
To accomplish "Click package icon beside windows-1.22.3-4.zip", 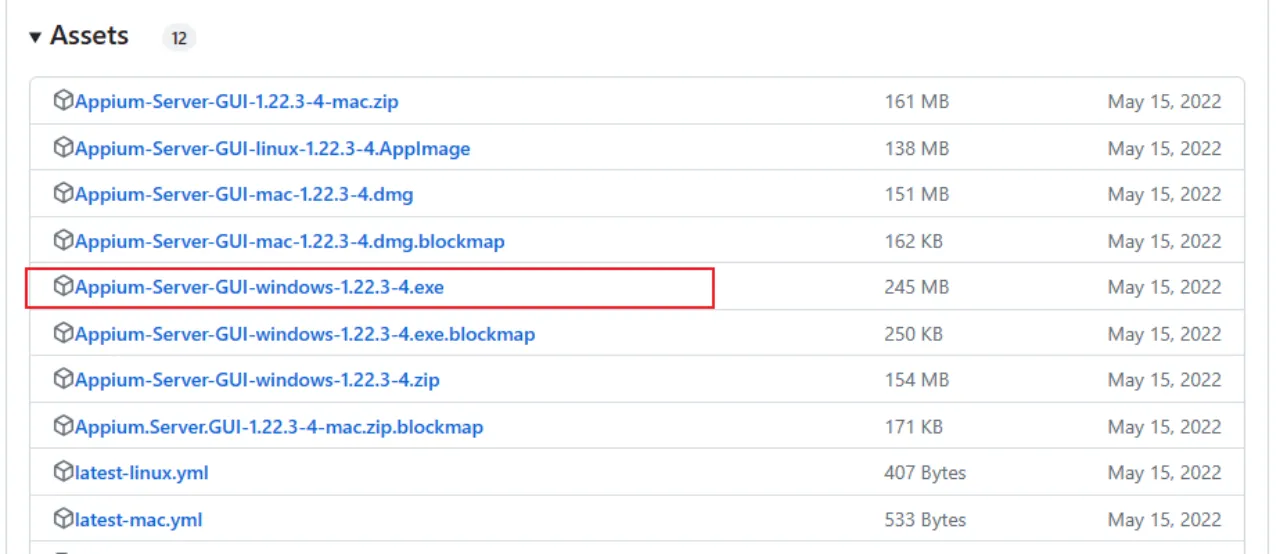I will pos(63,380).
